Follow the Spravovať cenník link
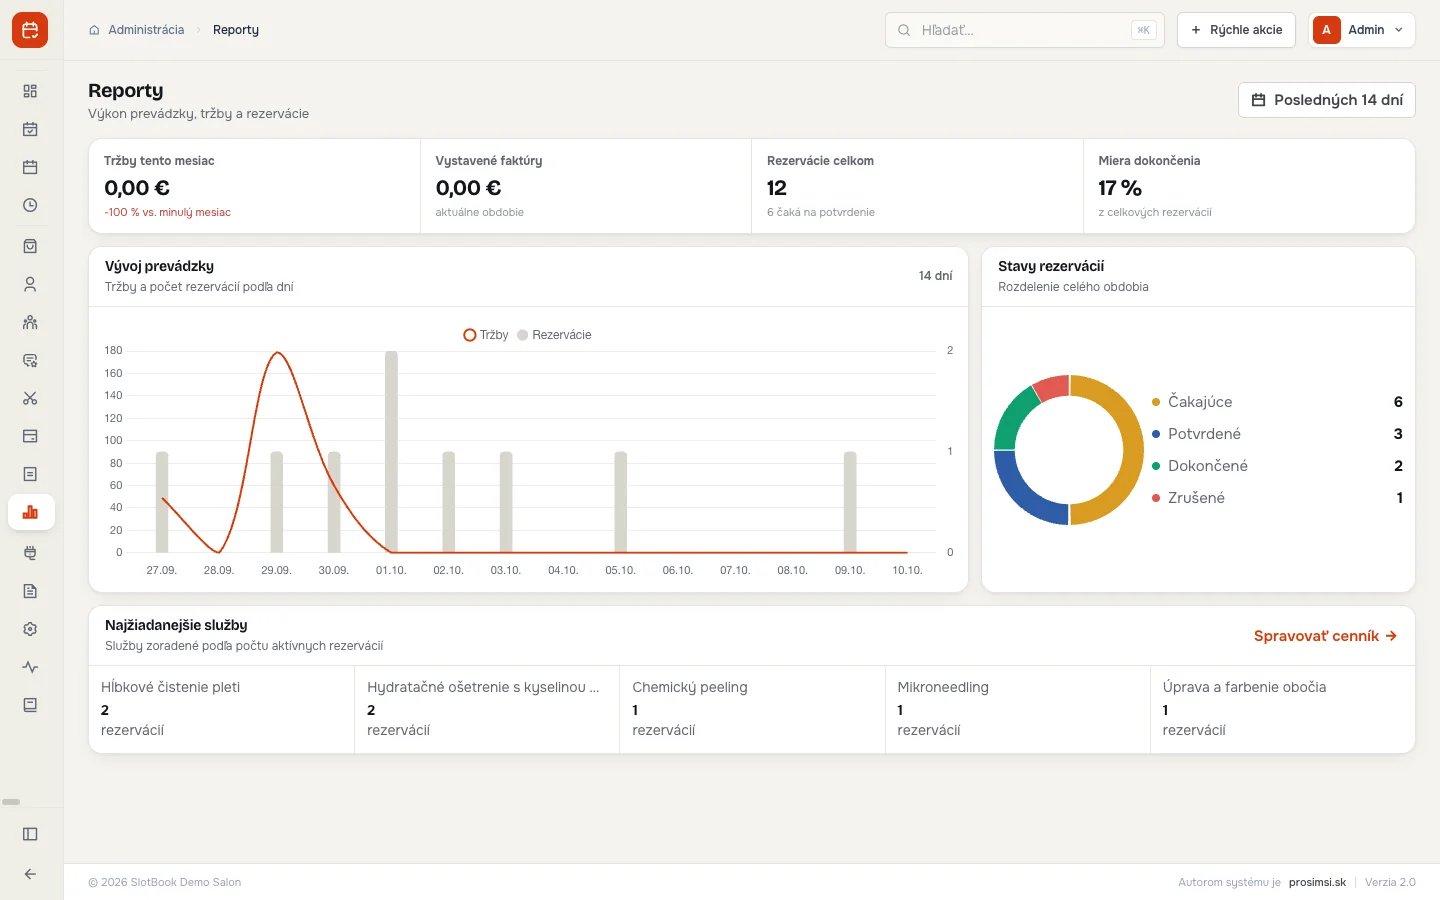The height and width of the screenshot is (900, 1440). [x=1326, y=636]
